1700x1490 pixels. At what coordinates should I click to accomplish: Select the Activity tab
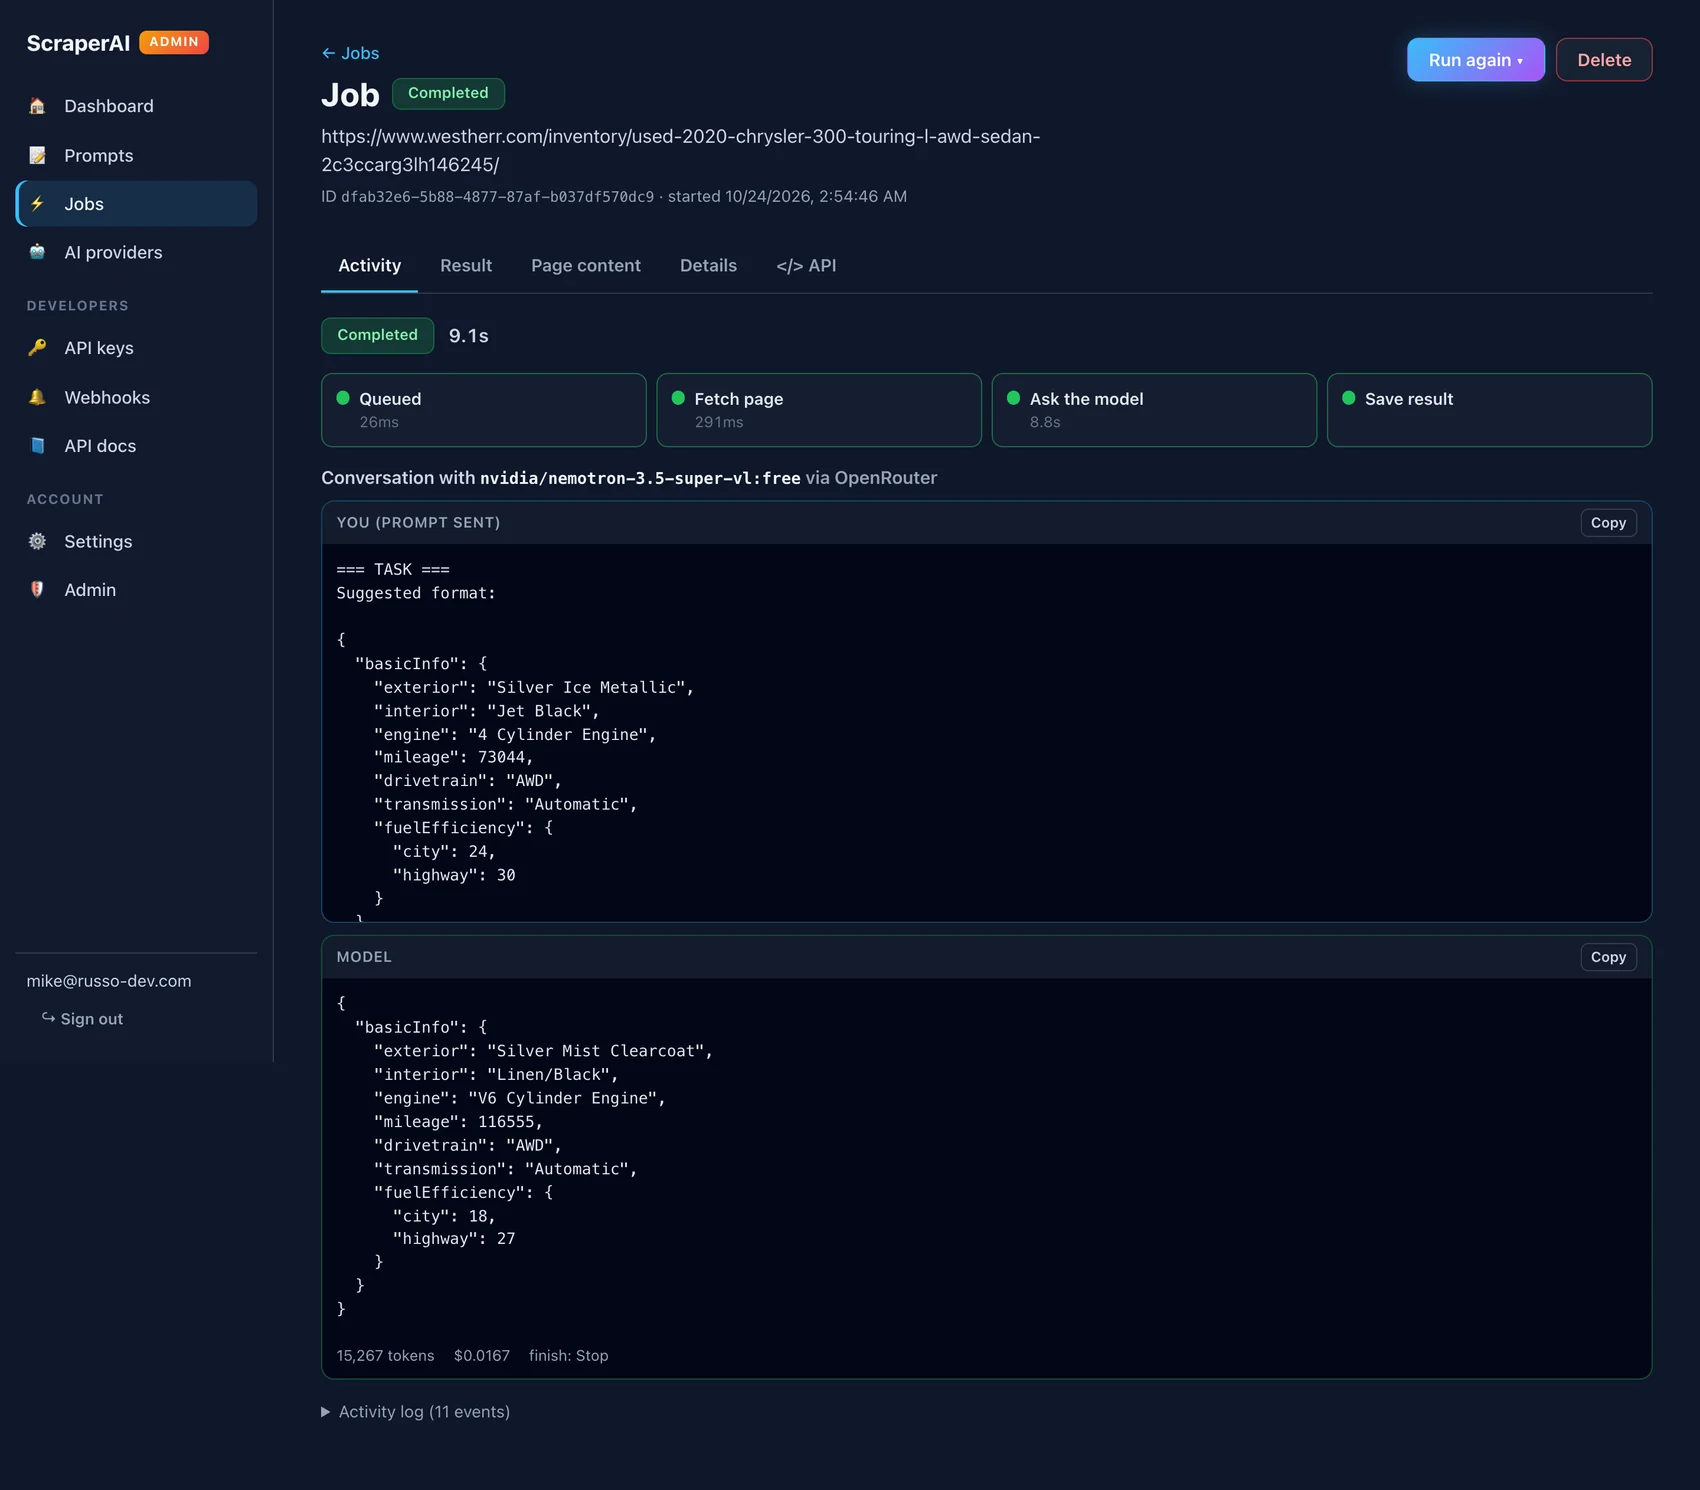coord(369,266)
